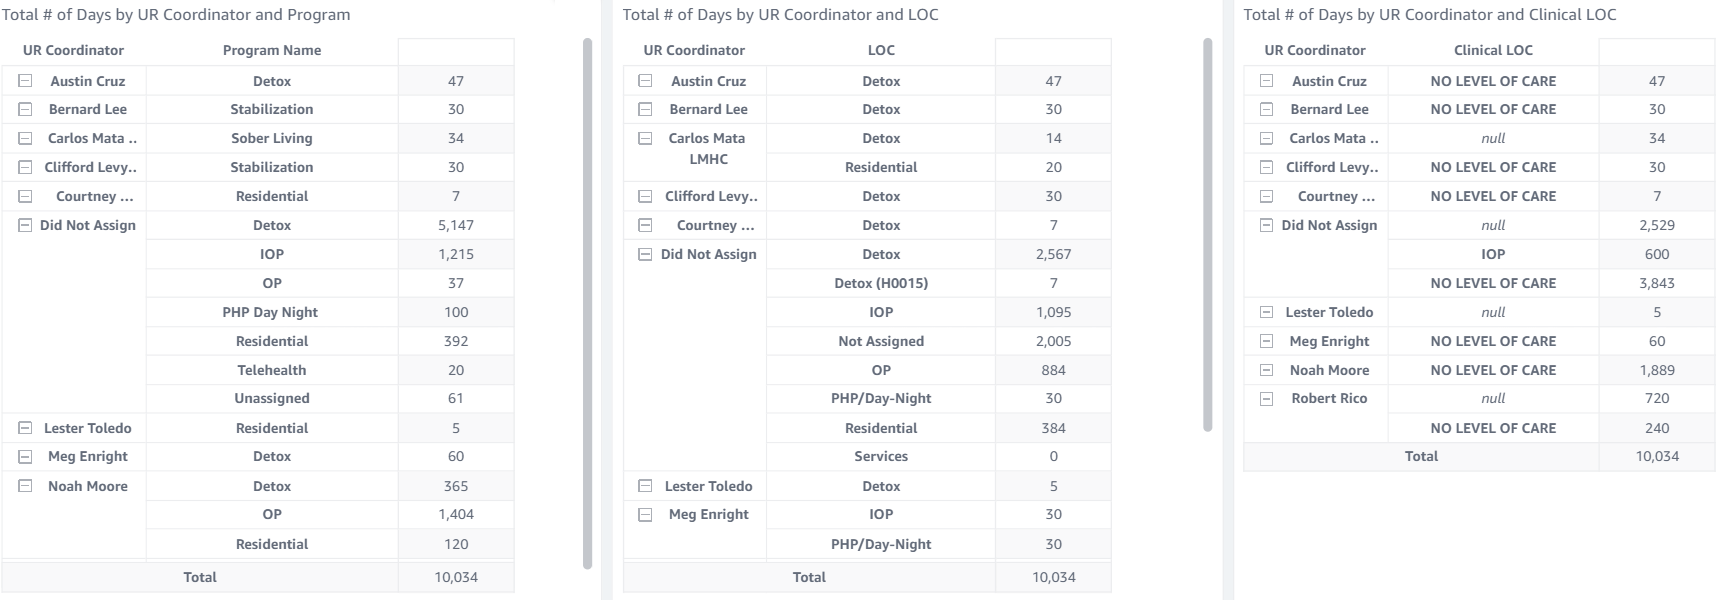Click LOC column header in middle table
1723x600 pixels.
click(881, 50)
